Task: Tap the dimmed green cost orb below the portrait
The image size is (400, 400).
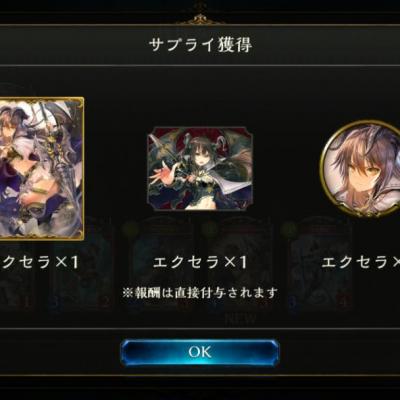Action: coord(287,229)
